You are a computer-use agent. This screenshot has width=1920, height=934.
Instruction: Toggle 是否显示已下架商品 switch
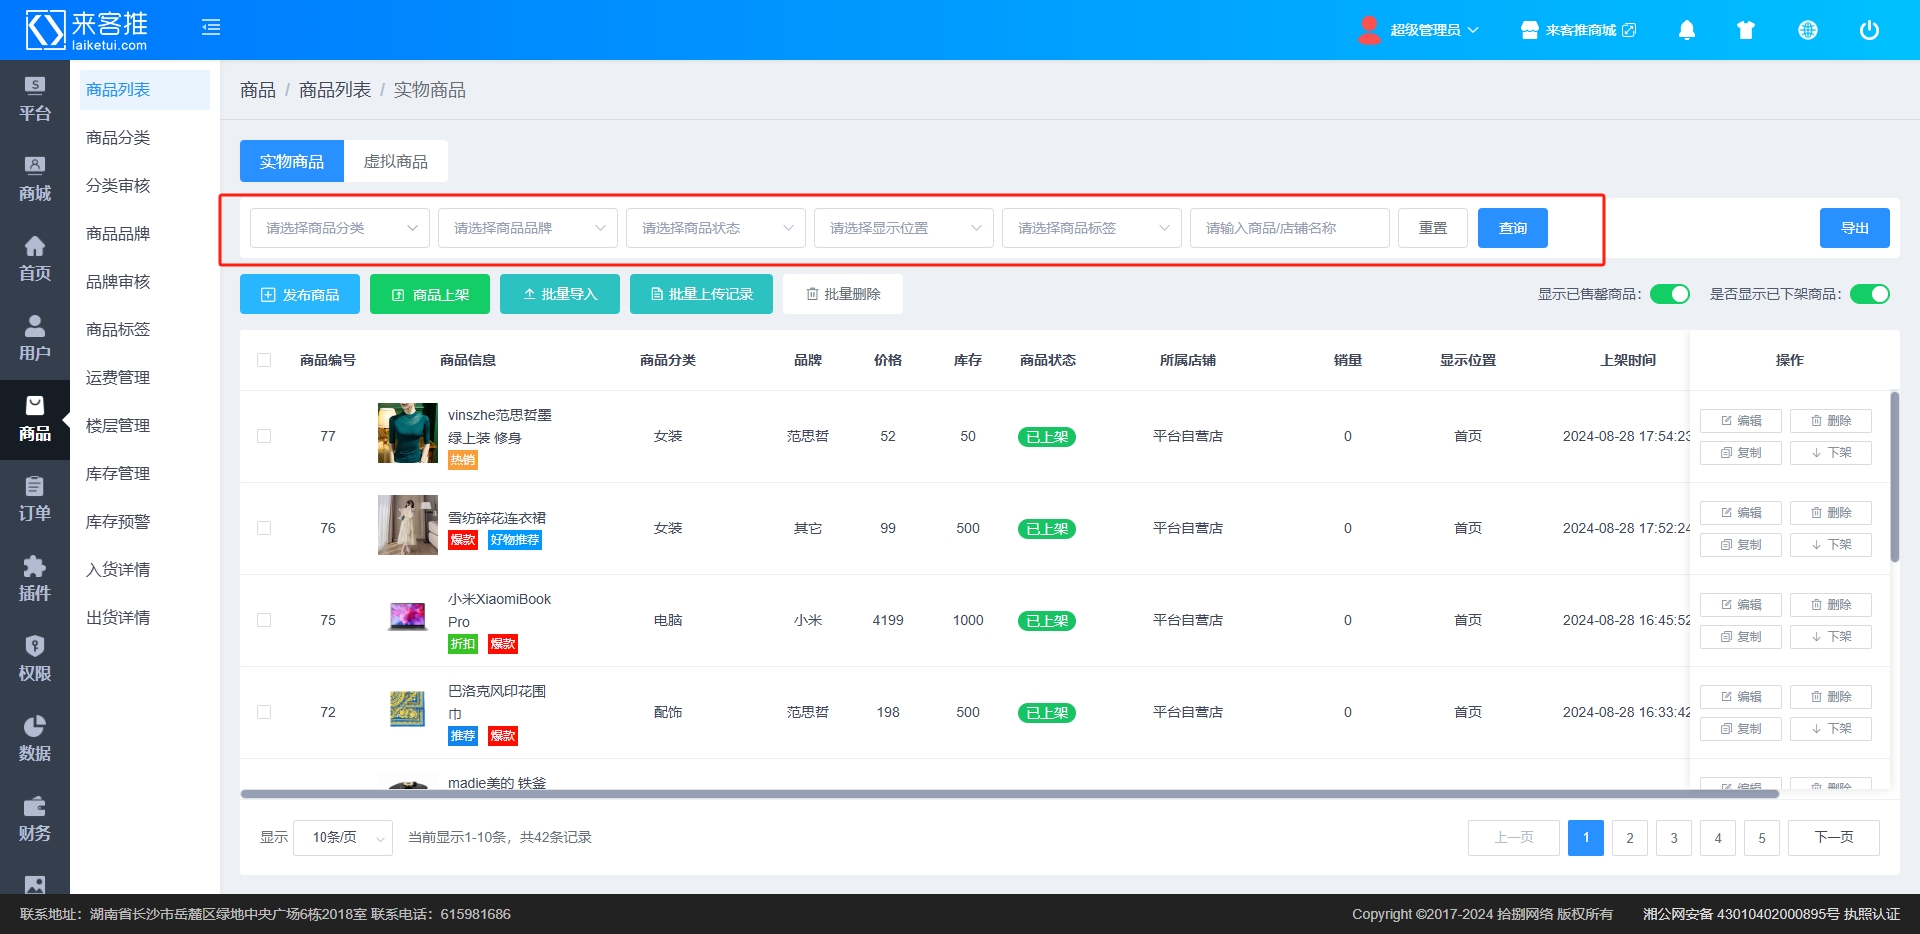1869,294
